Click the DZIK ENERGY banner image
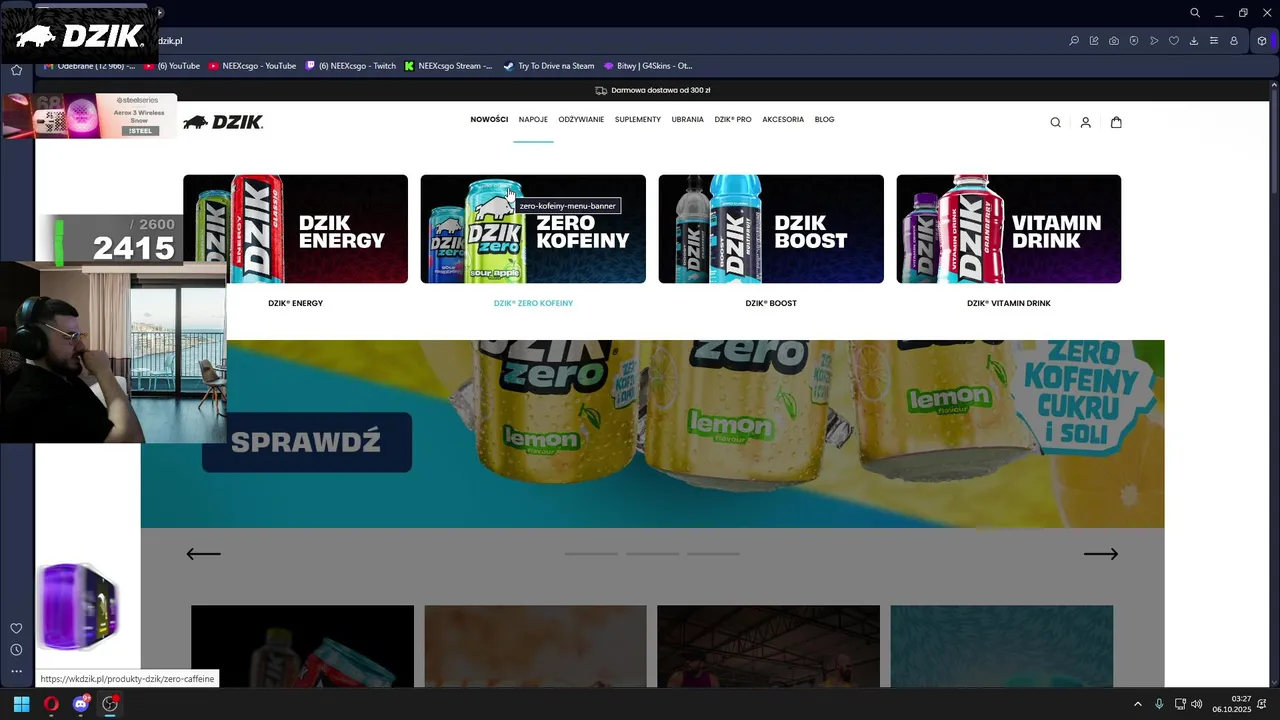1280x720 pixels. 295,229
